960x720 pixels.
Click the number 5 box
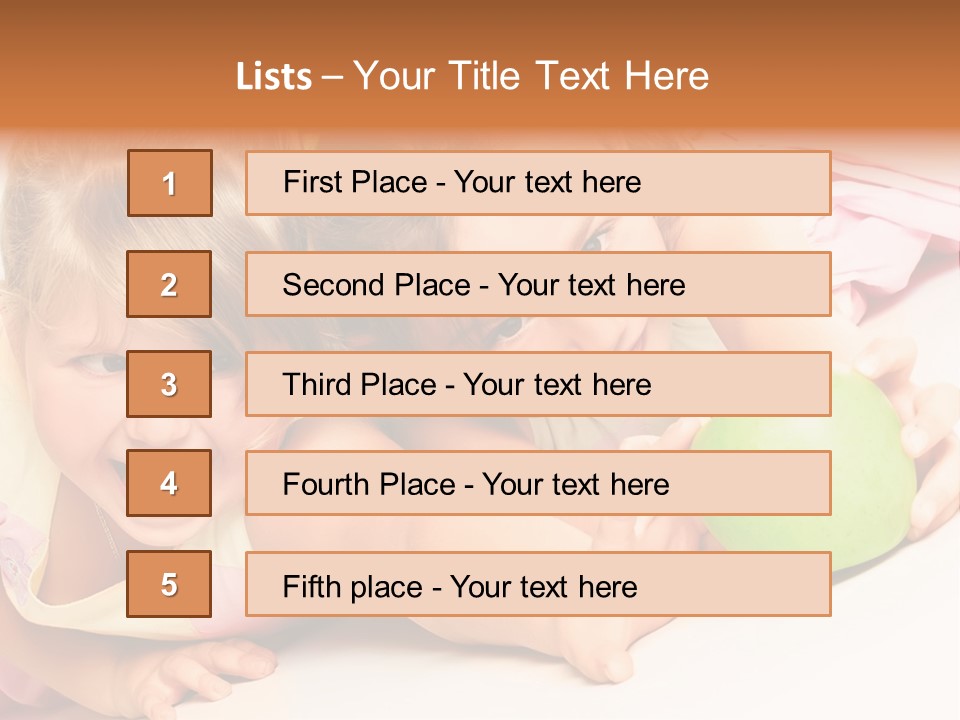169,584
